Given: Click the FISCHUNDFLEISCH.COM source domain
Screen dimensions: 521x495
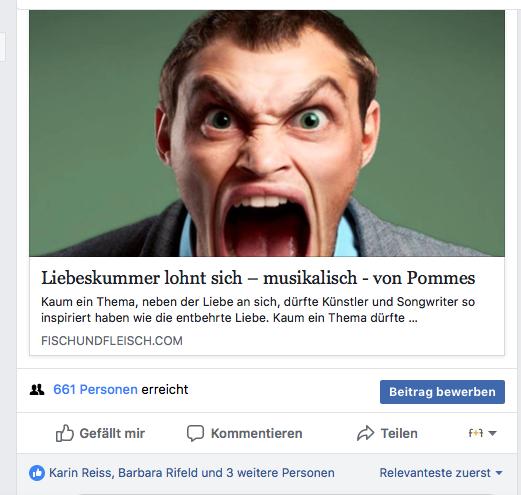Looking at the screenshot, I should [x=112, y=341].
